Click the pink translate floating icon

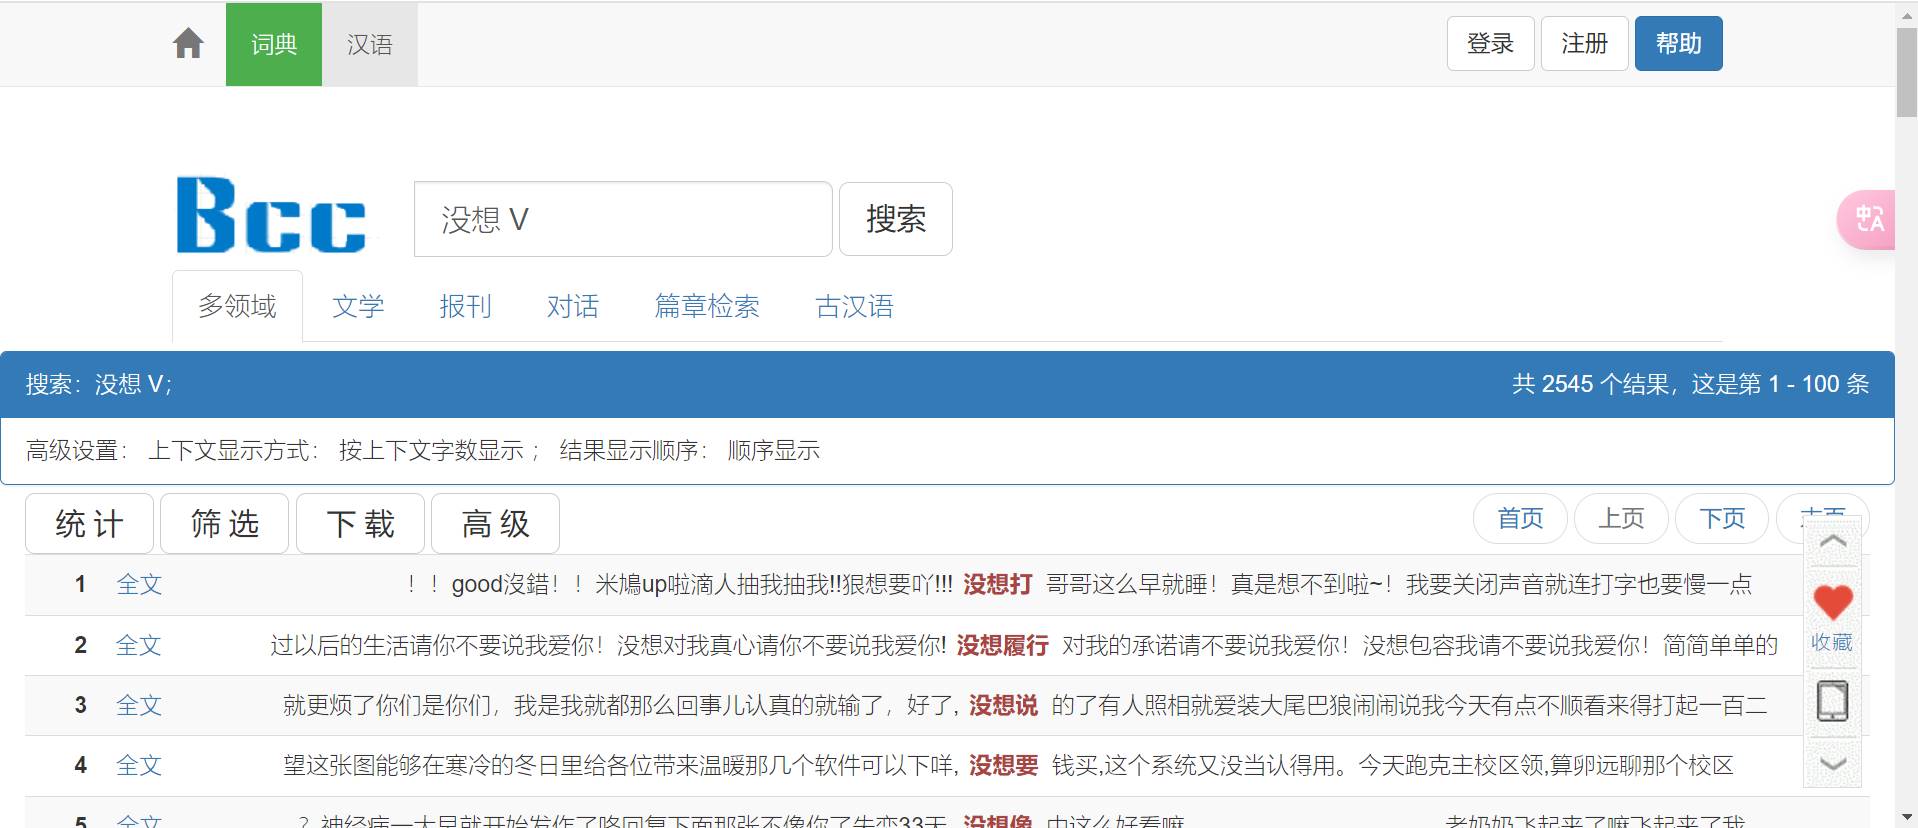(x=1868, y=219)
